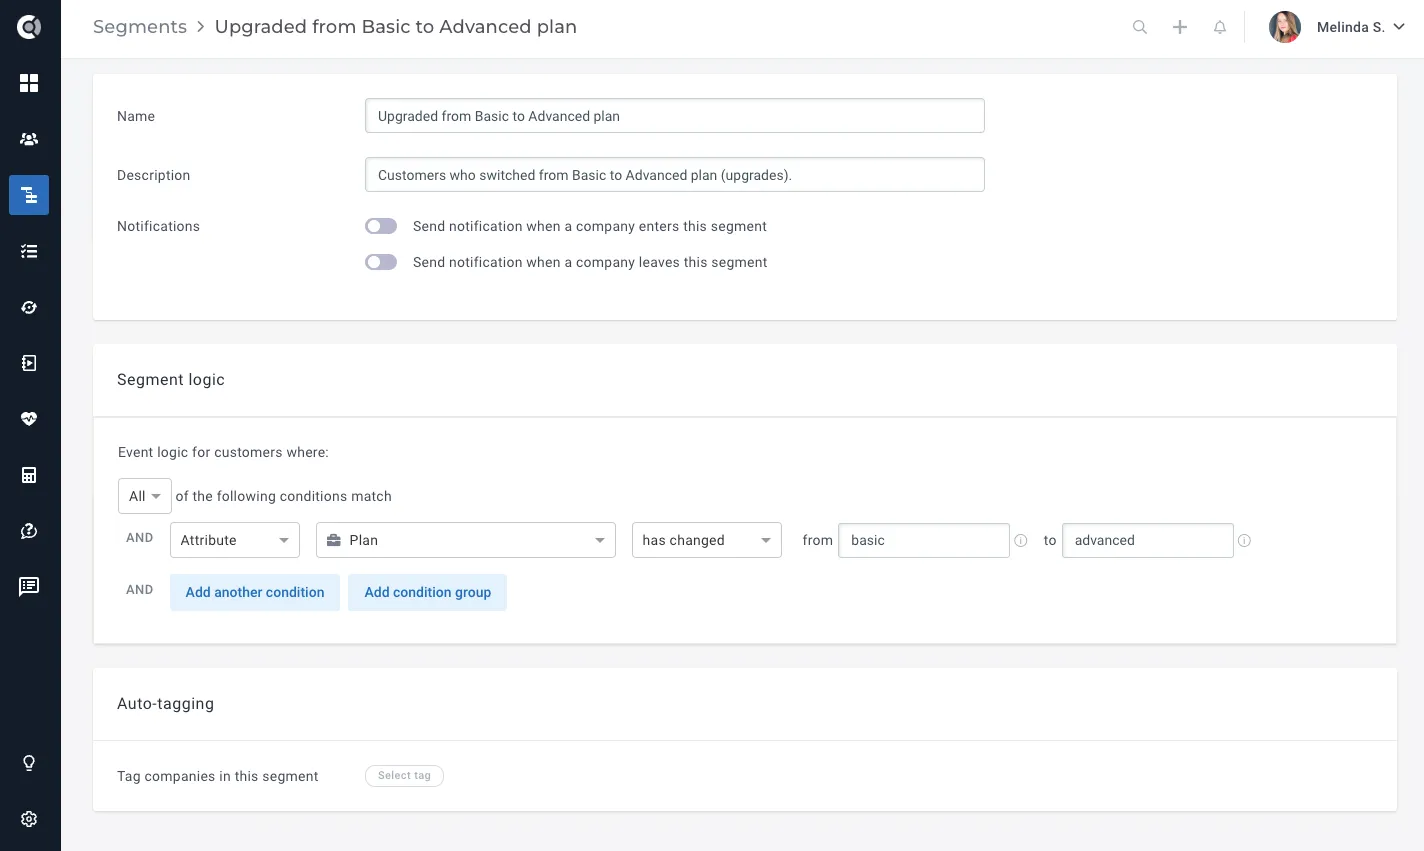Open the dashboard grid icon in sidebar
1424x851 pixels.
click(x=29, y=83)
